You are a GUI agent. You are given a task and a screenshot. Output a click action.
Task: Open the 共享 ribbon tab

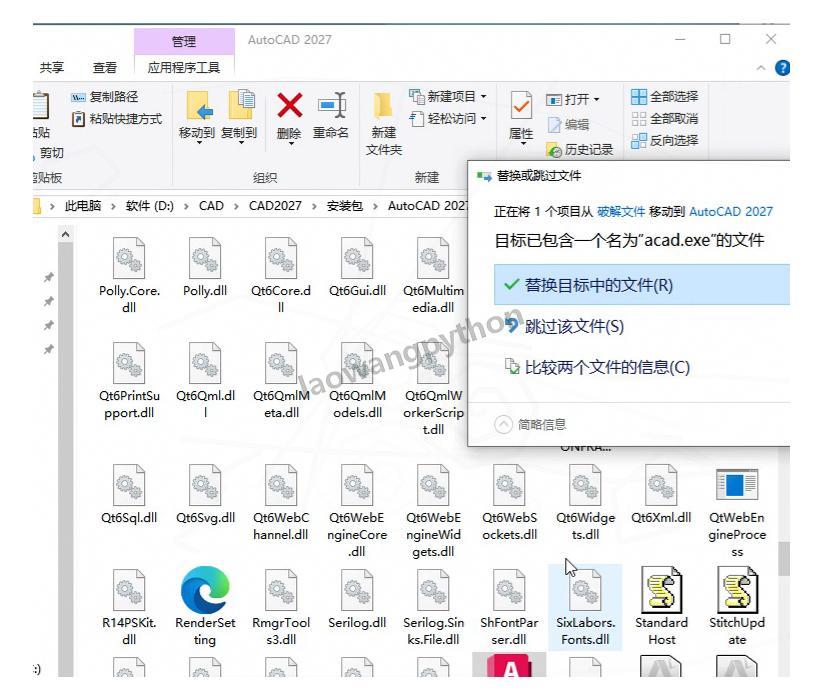point(52,68)
